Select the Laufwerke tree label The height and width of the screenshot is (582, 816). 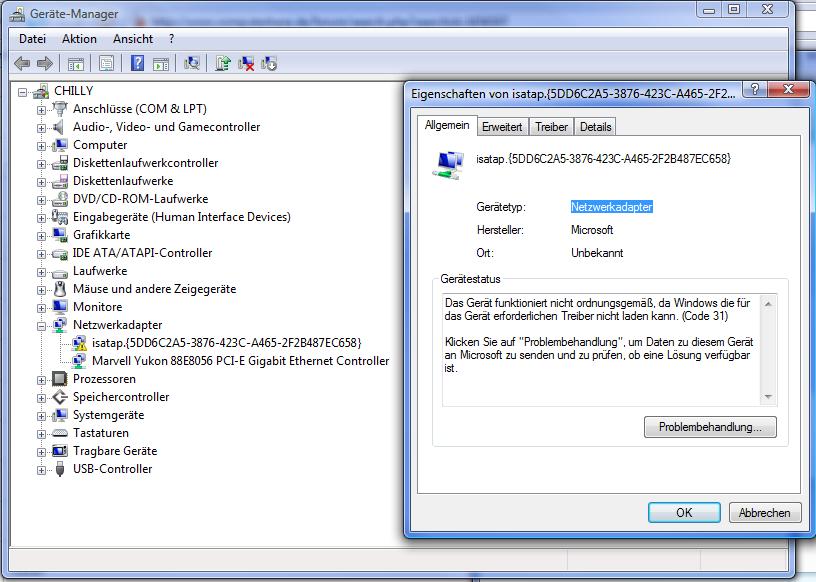[x=100, y=271]
